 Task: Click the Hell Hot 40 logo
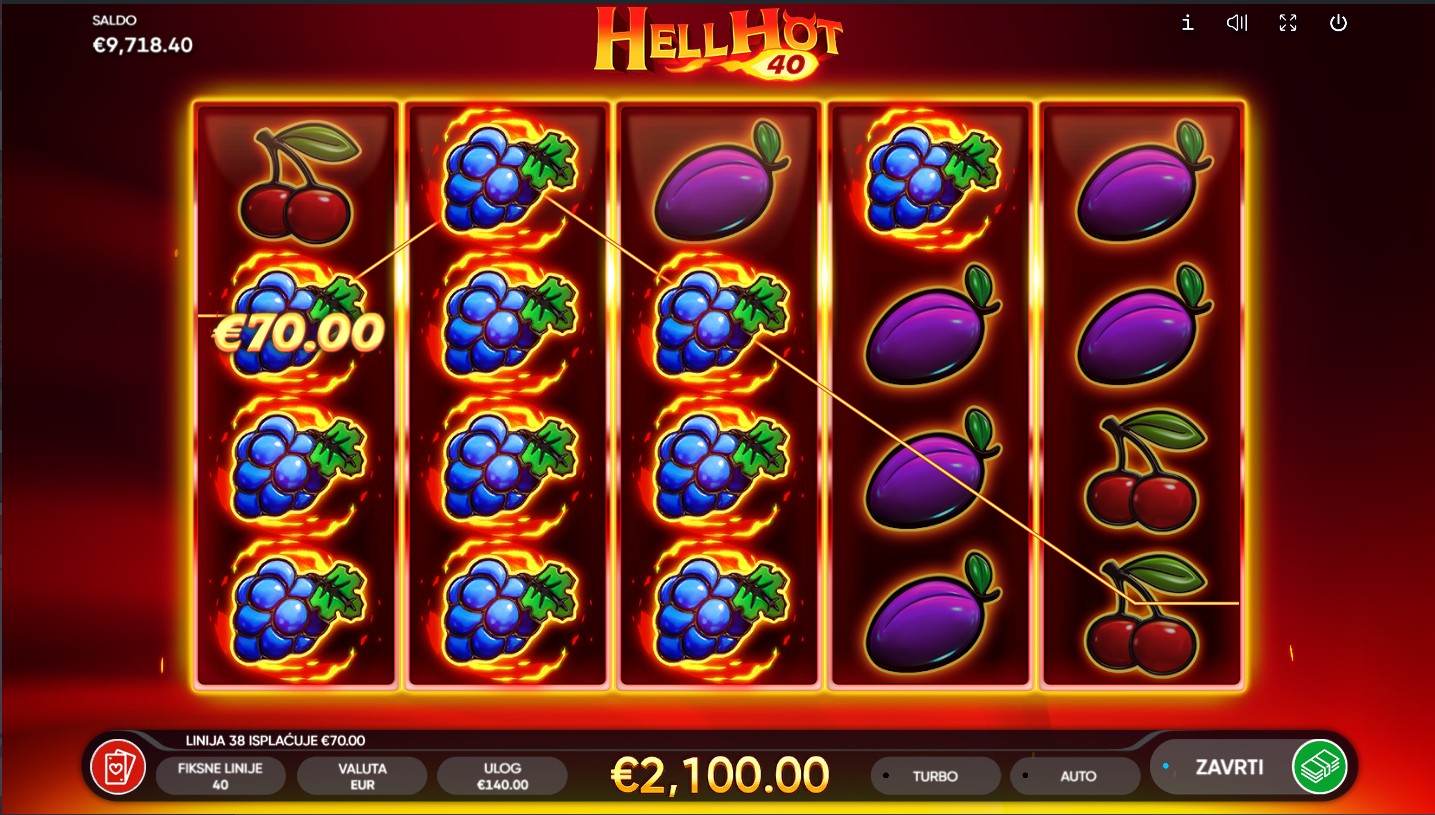pos(718,42)
